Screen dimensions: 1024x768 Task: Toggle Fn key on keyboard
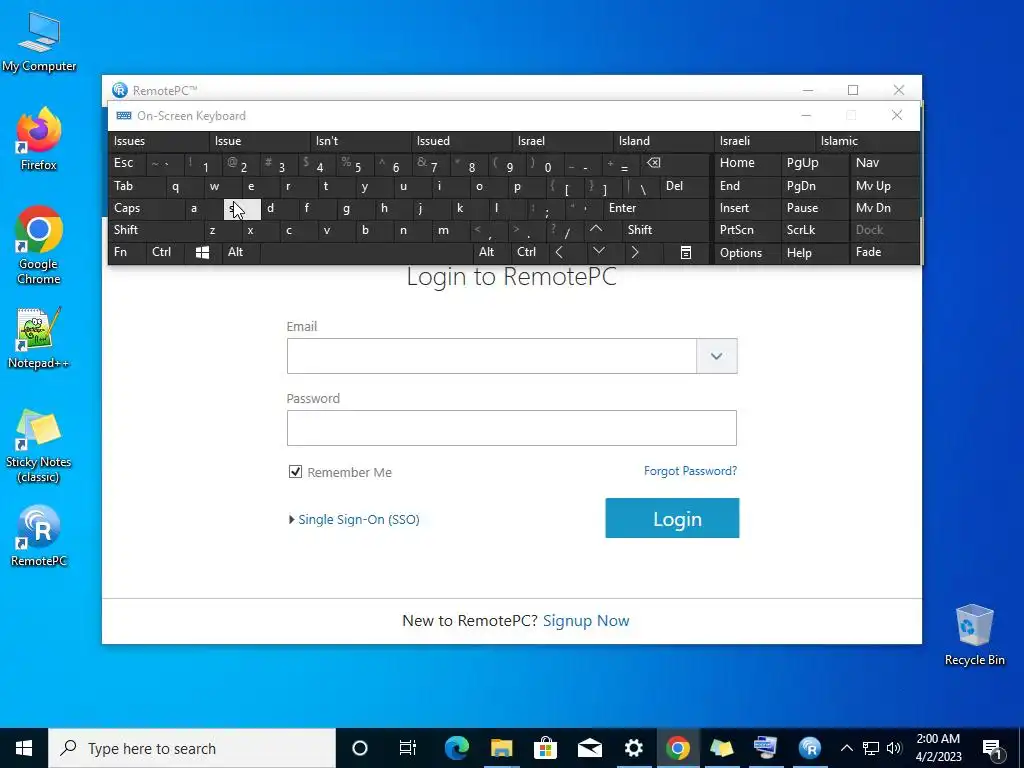tap(127, 252)
